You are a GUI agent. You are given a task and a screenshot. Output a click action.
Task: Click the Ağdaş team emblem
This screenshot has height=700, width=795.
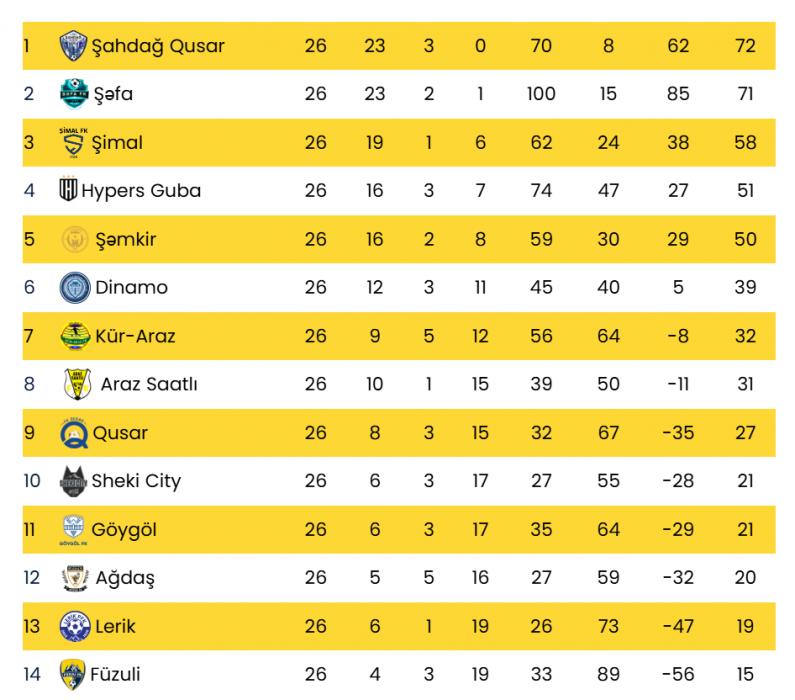pos(76,578)
